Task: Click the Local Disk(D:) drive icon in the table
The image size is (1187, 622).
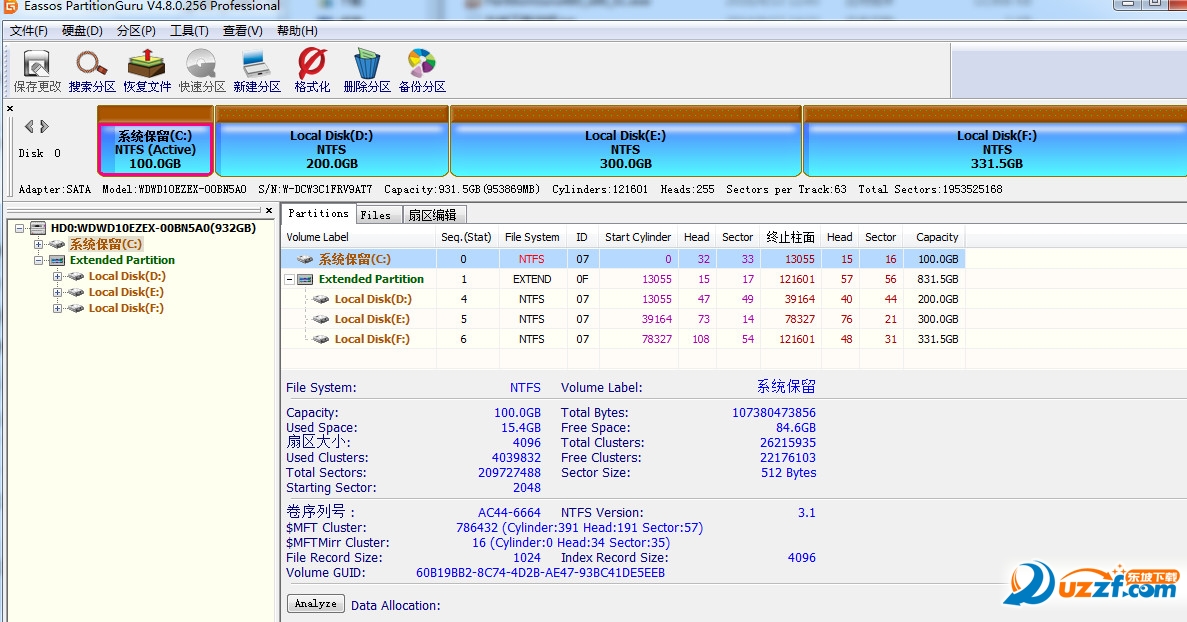Action: tap(321, 299)
